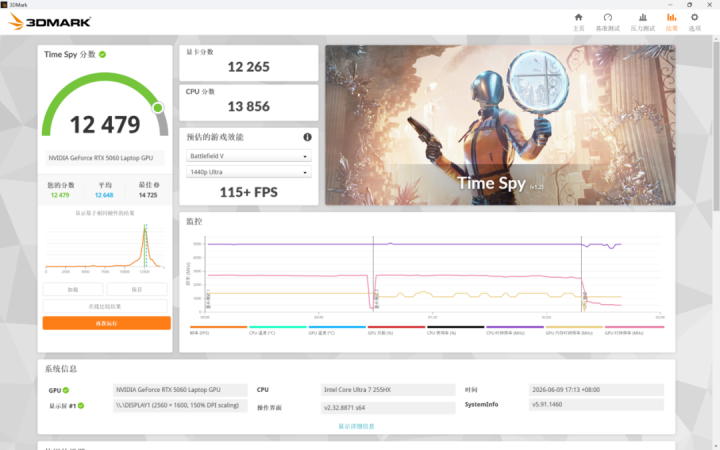The image size is (720, 450).
Task: Click GPU field in 系统信息
Action: [180, 390]
